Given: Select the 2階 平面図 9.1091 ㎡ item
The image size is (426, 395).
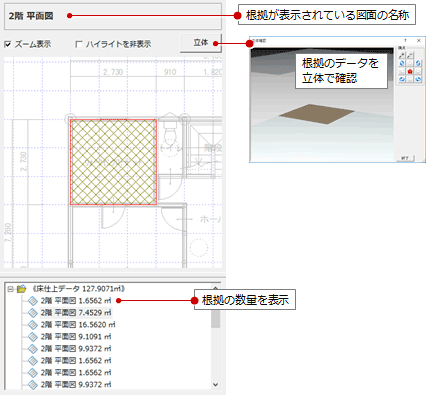Looking at the screenshot, I should point(76,337).
